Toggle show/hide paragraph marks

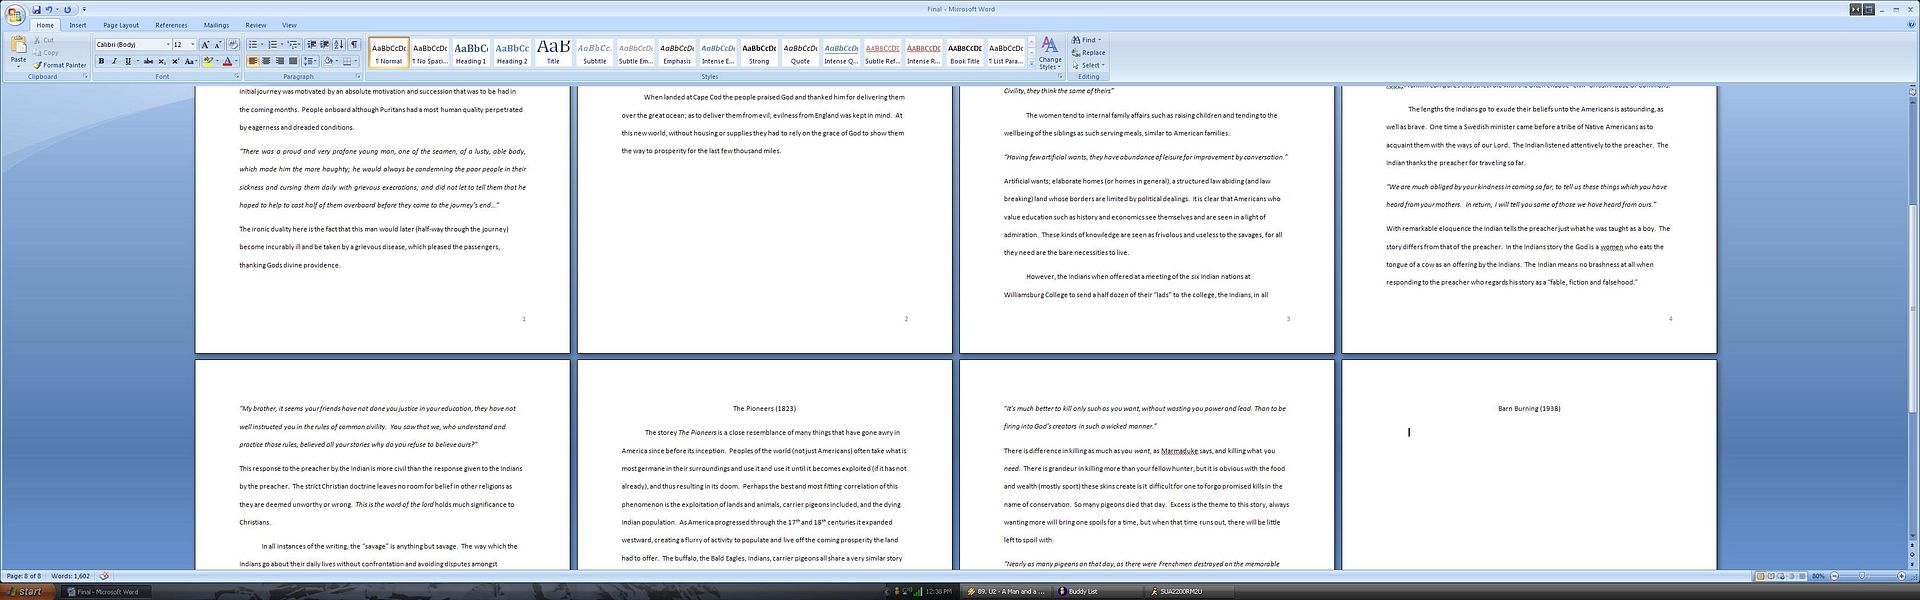coord(354,45)
